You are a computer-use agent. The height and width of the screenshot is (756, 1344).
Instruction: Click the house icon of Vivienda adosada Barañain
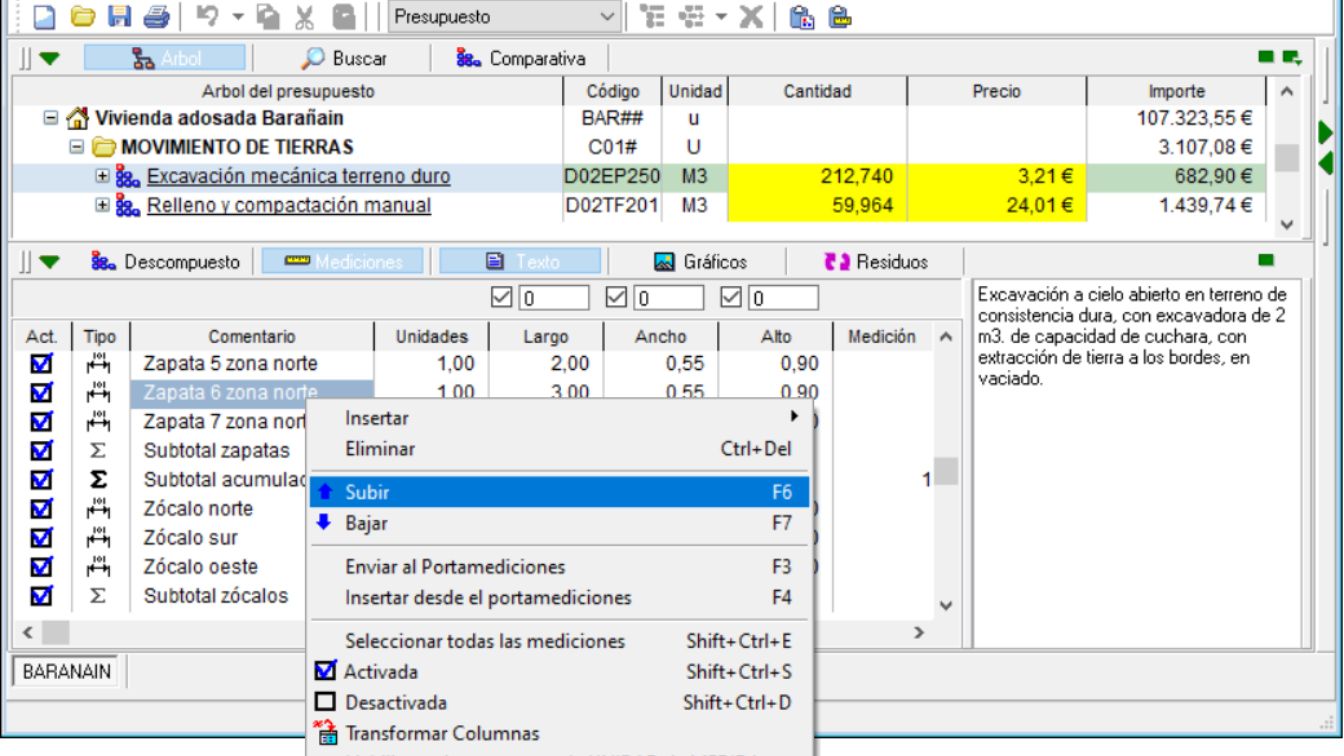(x=78, y=119)
